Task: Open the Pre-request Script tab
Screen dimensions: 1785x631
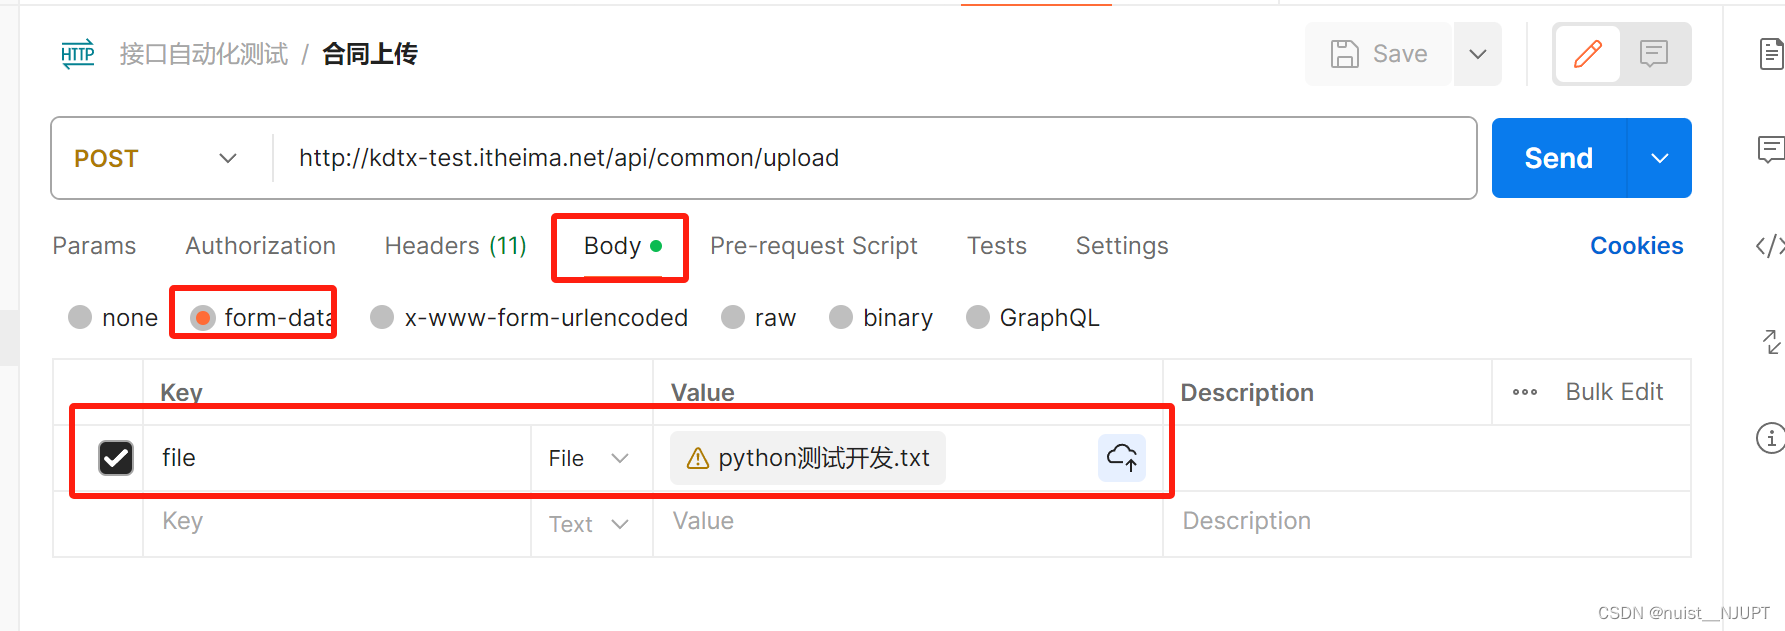Action: (x=813, y=246)
